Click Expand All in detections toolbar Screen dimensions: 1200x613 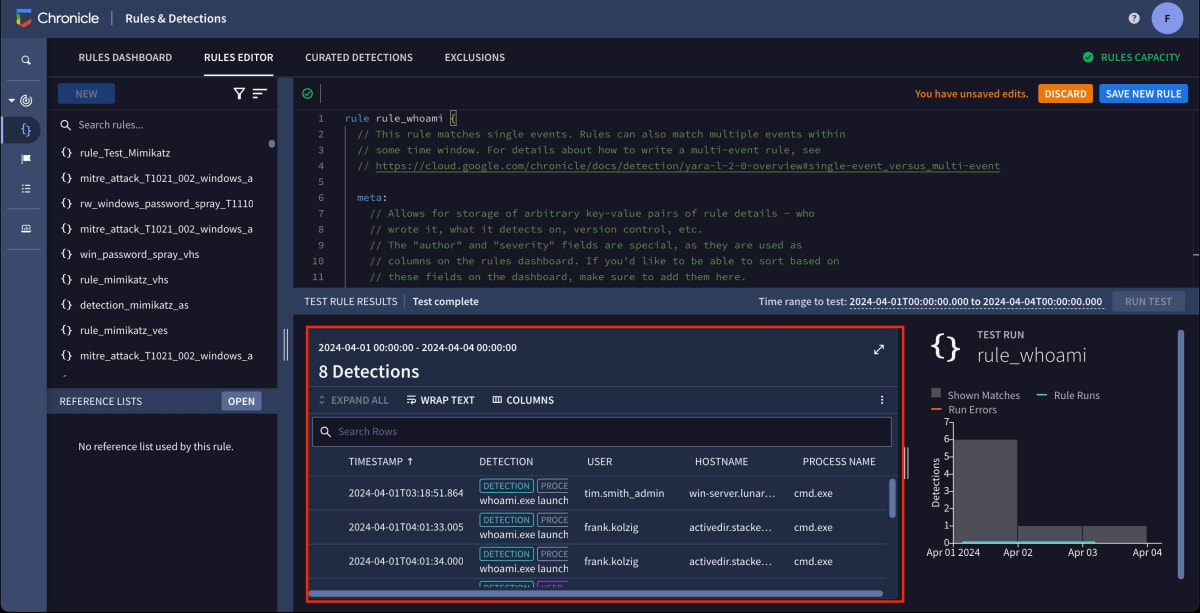coord(353,400)
